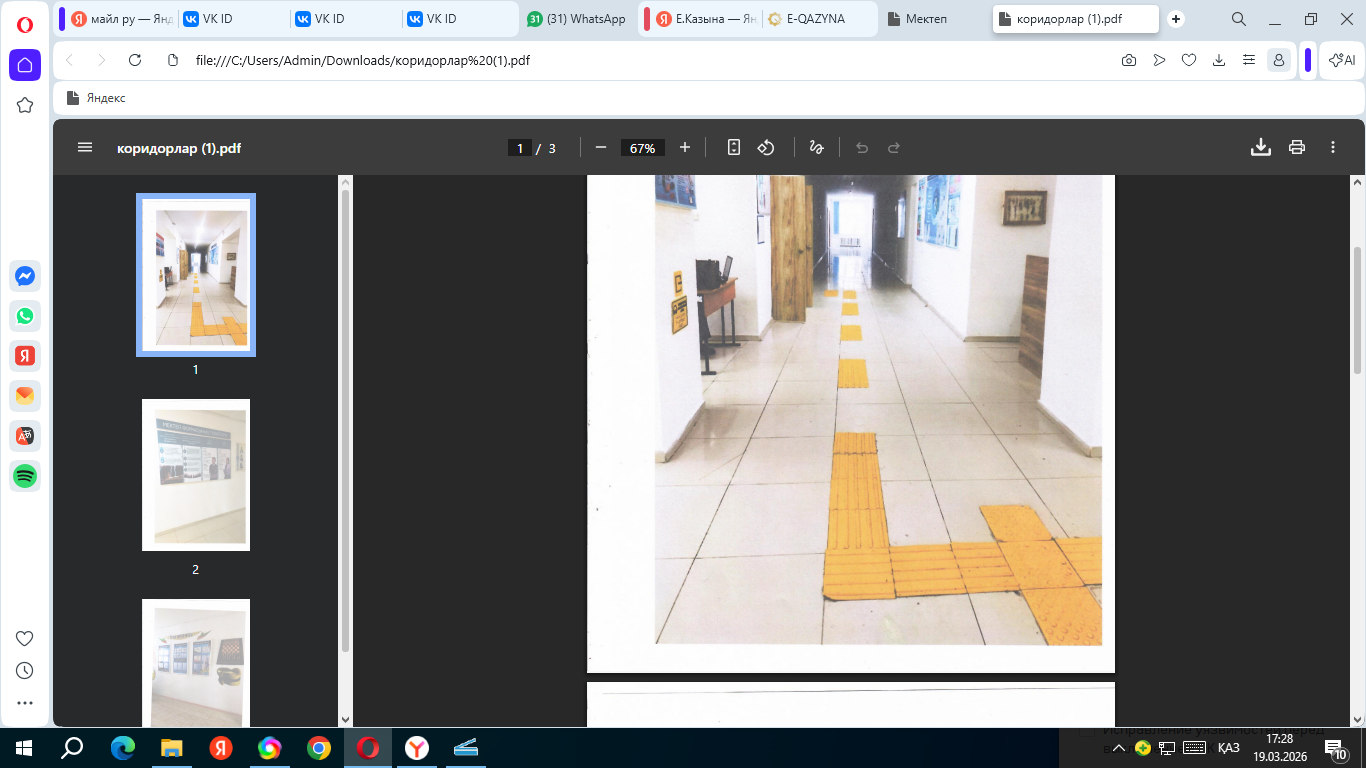Show hidden system tray icons
This screenshot has width=1366, height=768.
click(1119, 748)
